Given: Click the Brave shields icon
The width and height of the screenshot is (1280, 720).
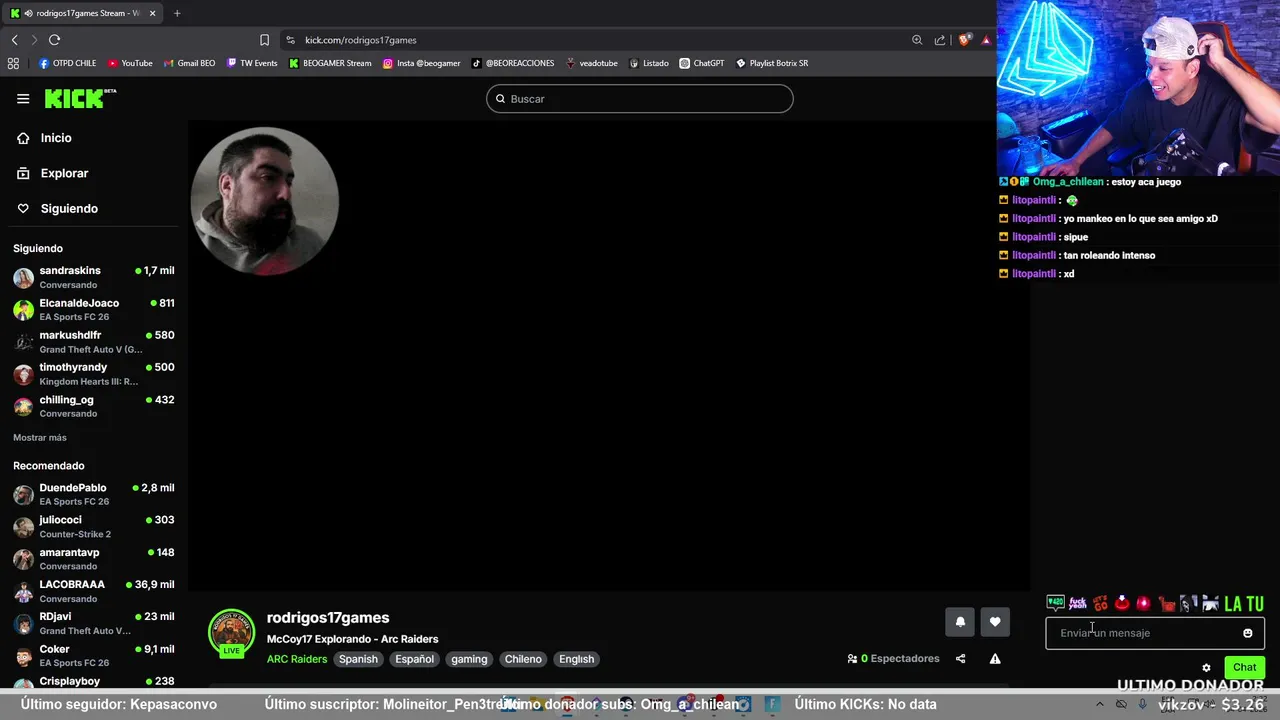Looking at the screenshot, I should tap(964, 40).
